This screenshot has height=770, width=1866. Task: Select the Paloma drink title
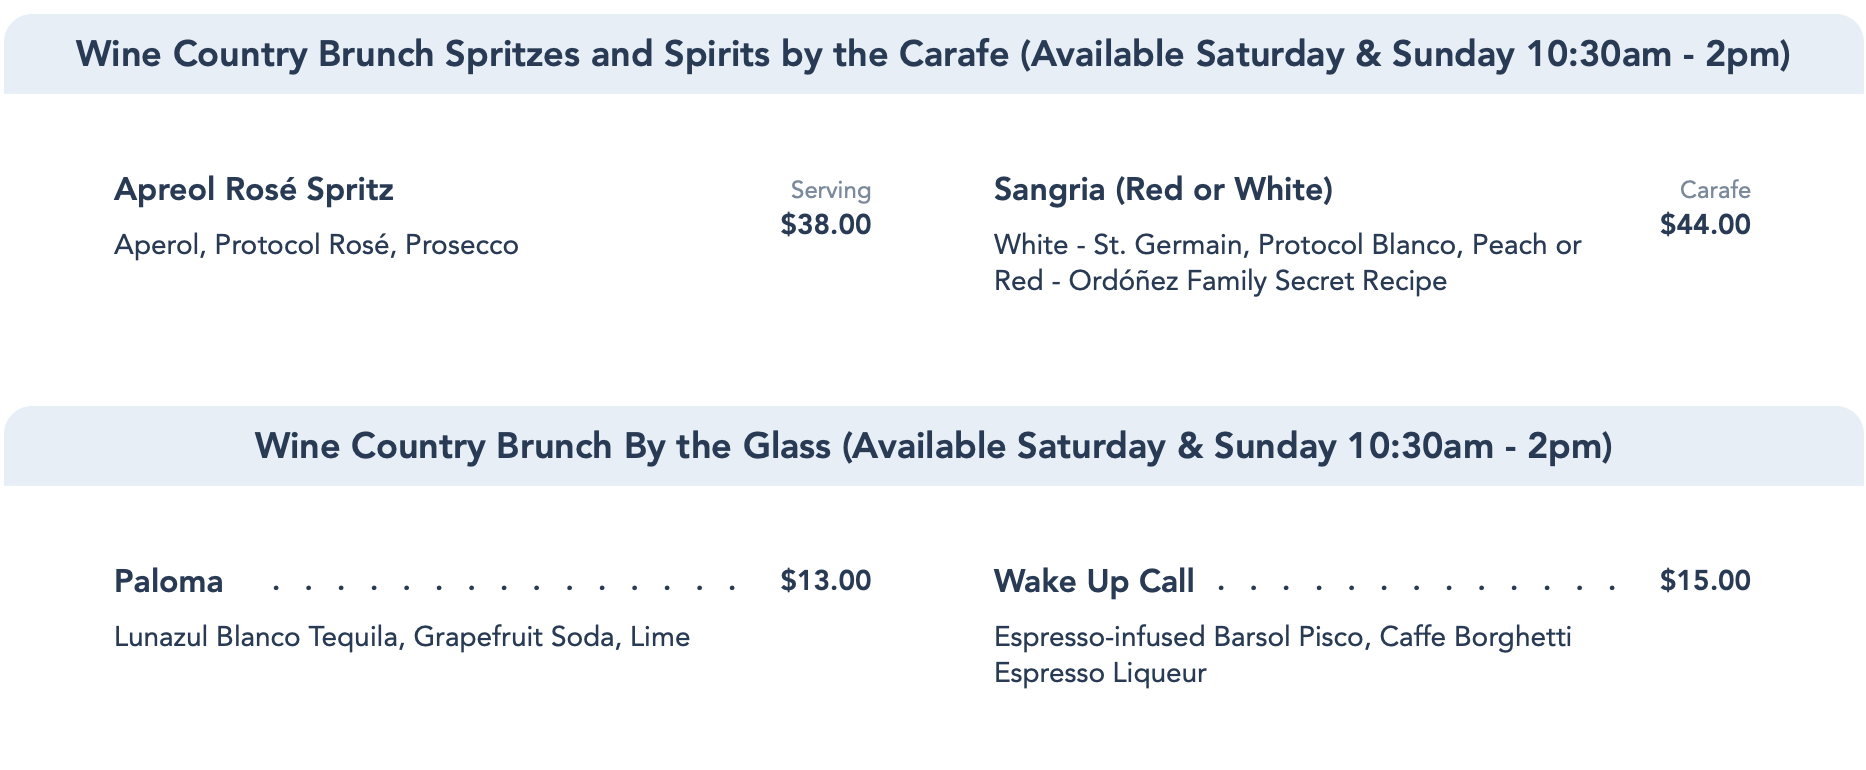[x=169, y=581]
